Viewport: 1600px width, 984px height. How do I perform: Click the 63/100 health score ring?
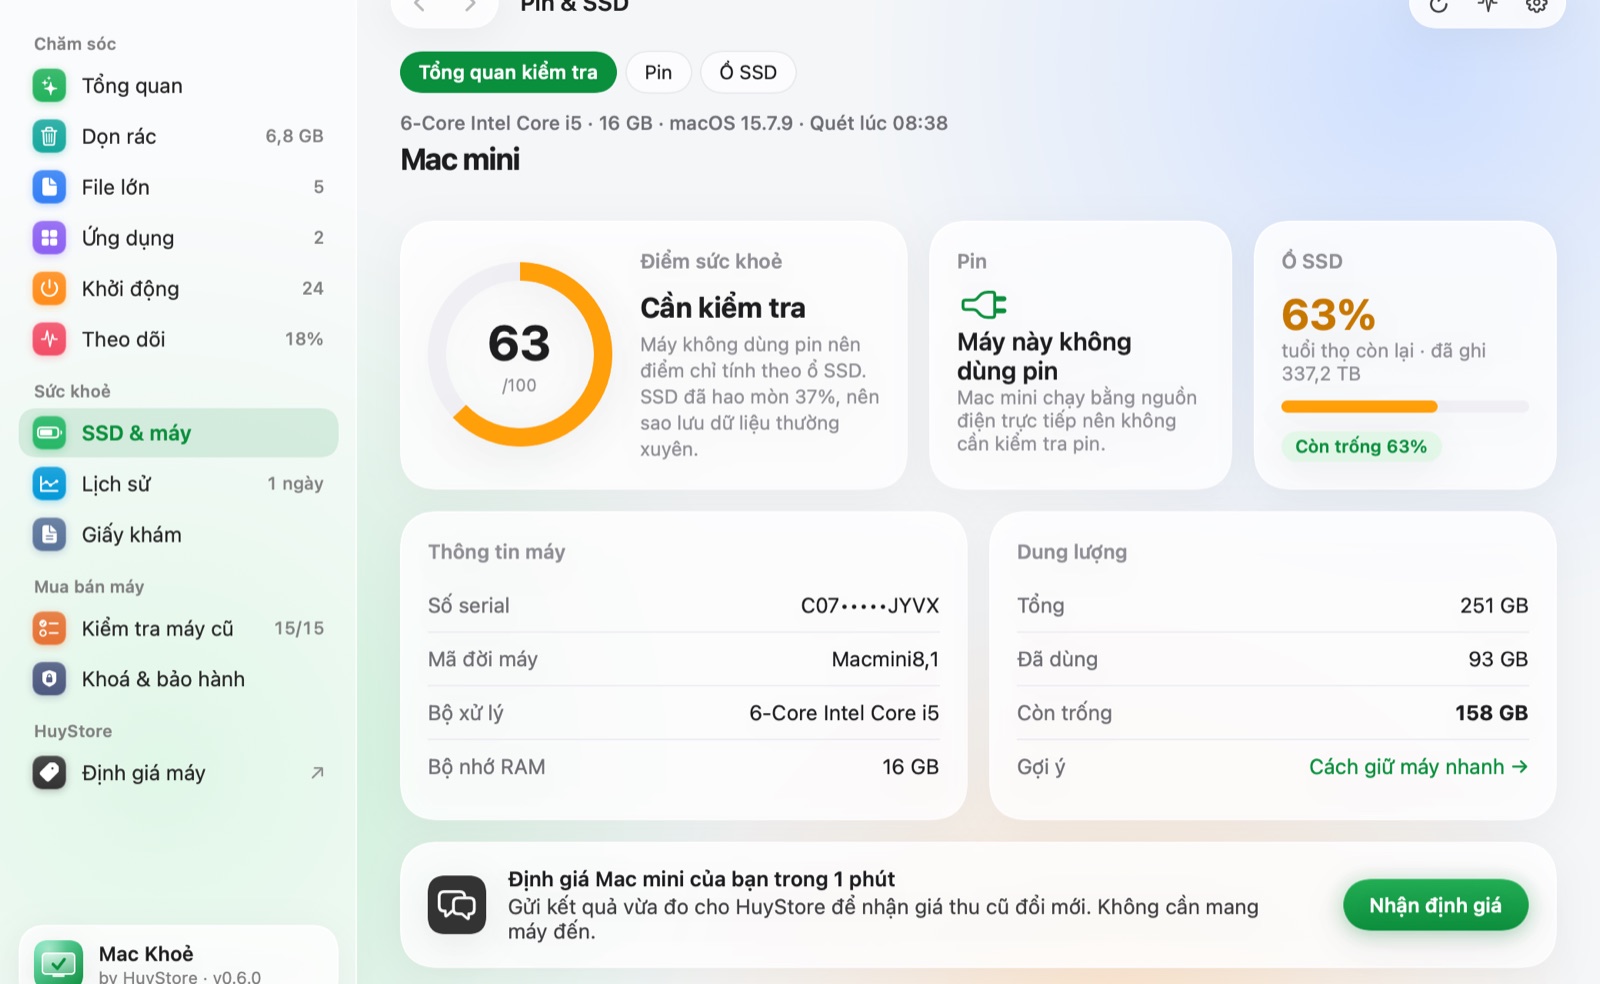520,354
